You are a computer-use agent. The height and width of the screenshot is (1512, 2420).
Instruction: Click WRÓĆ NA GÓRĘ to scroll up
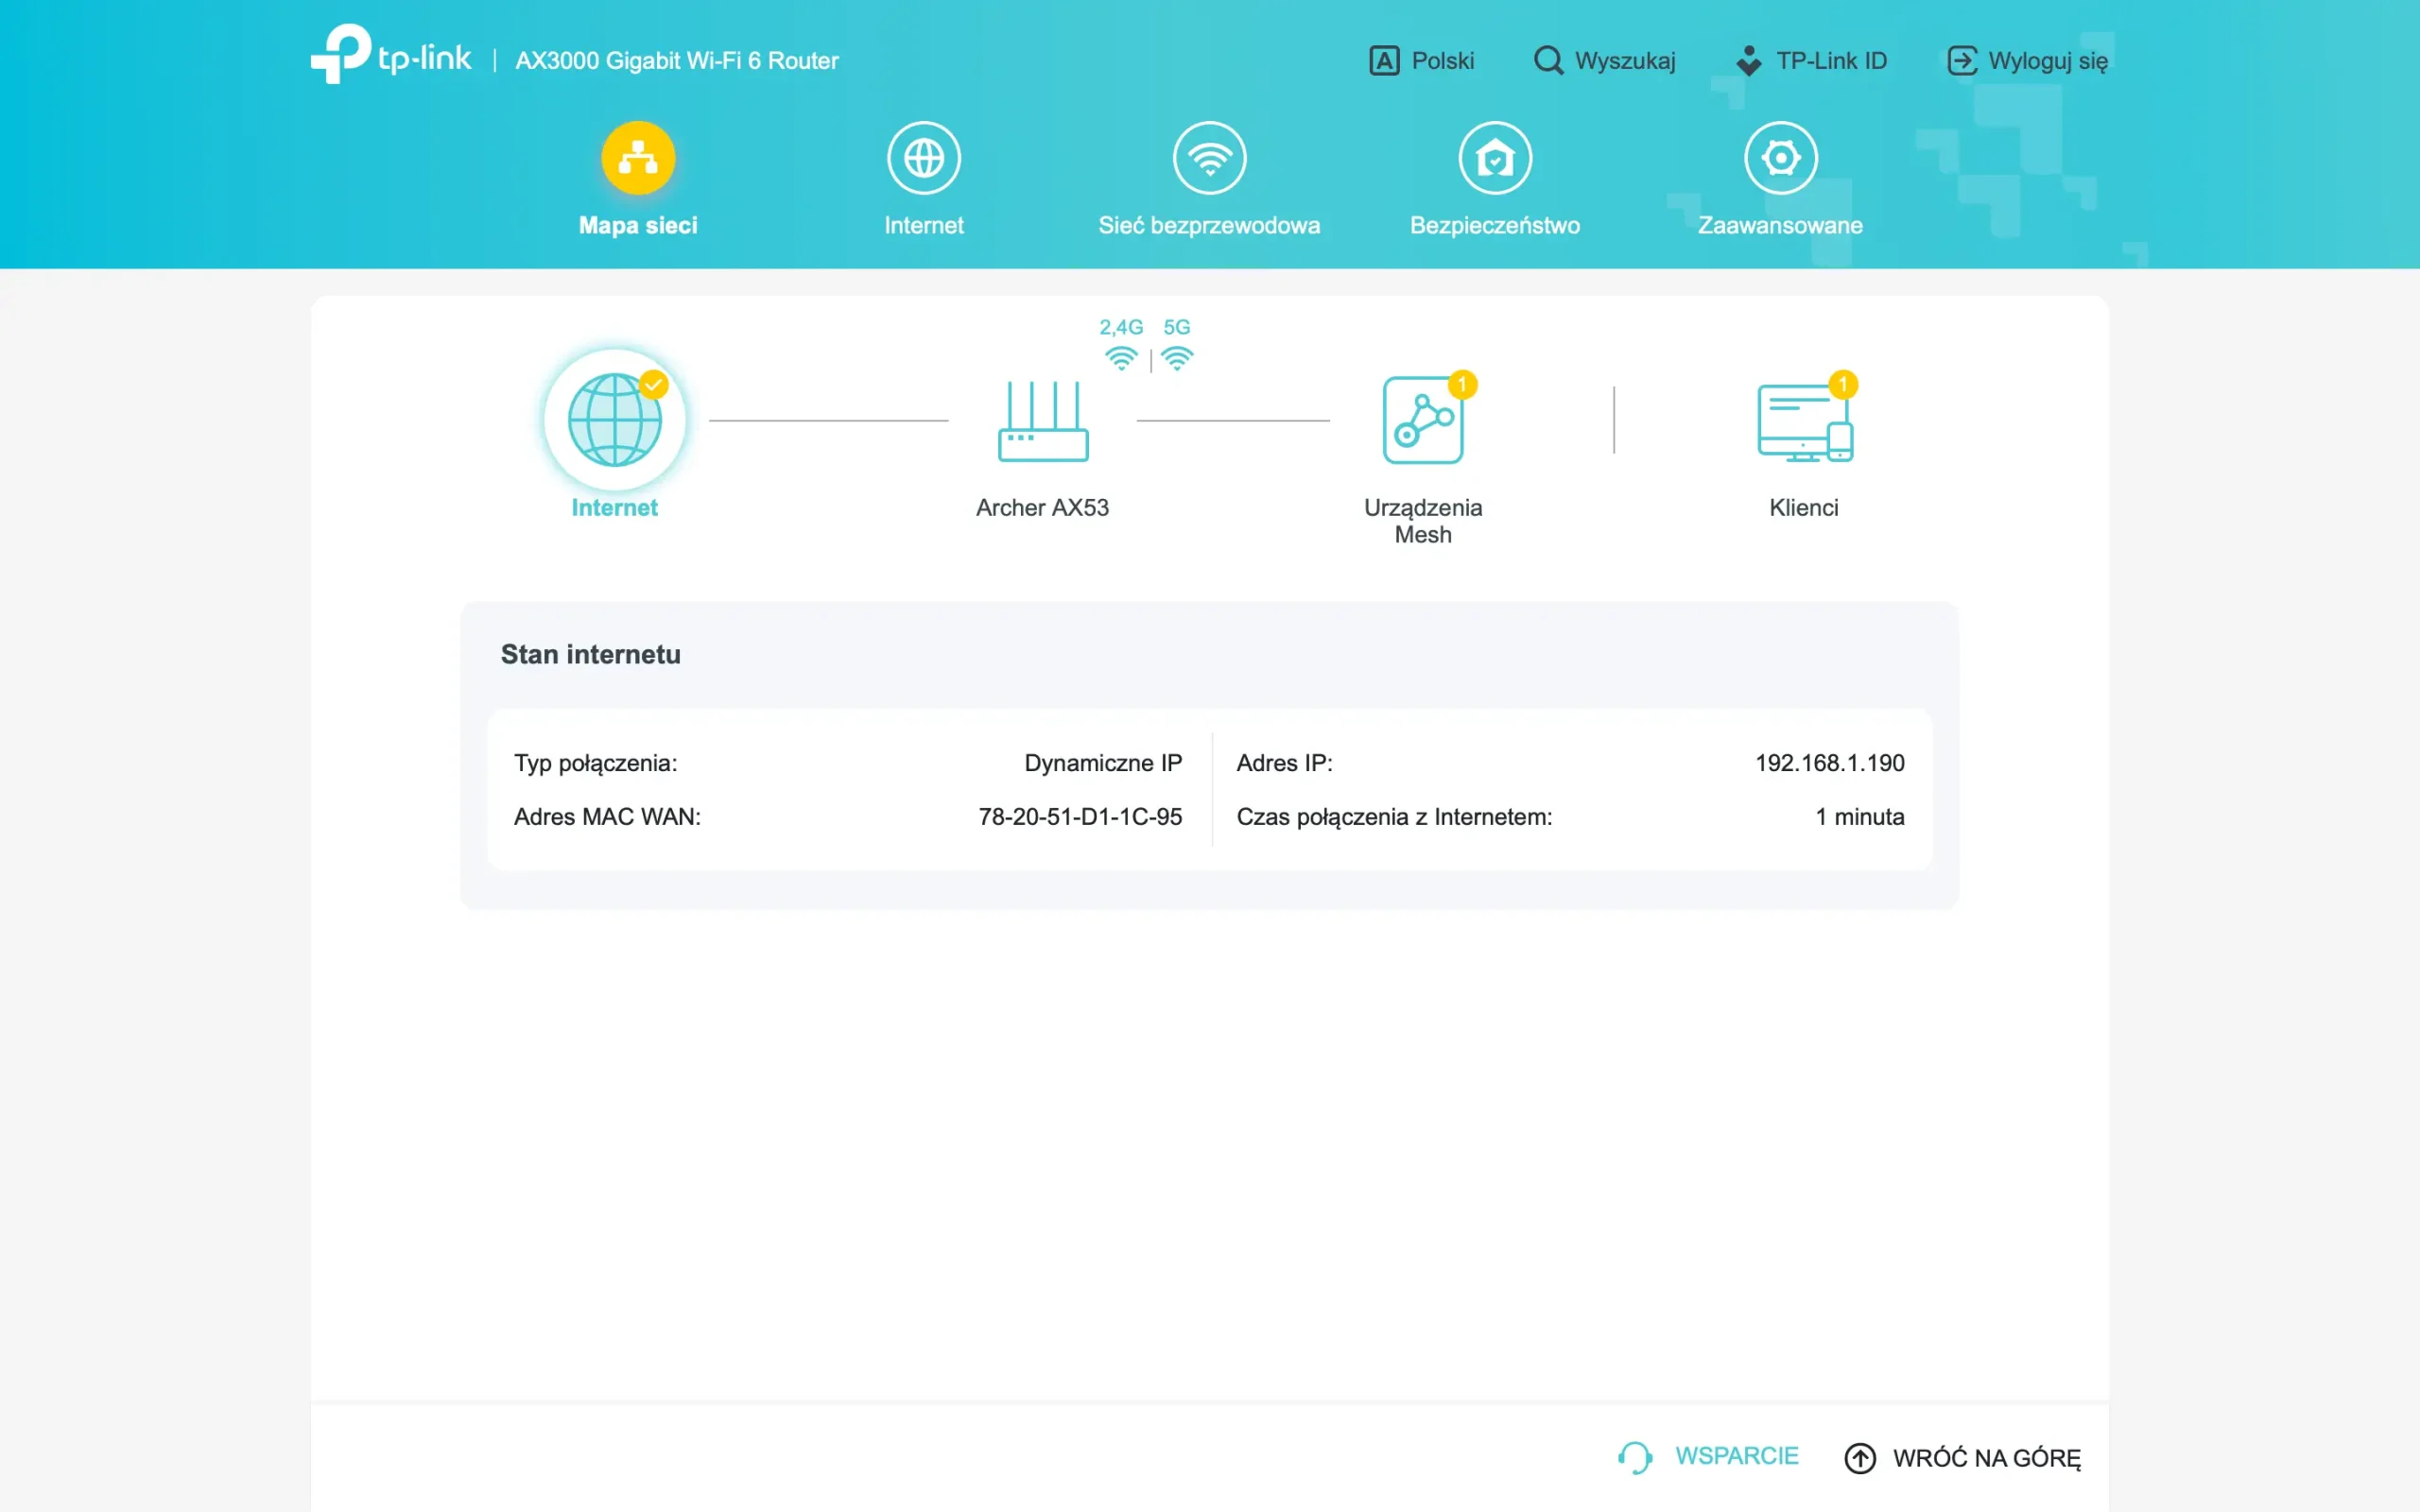coord(1962,1458)
